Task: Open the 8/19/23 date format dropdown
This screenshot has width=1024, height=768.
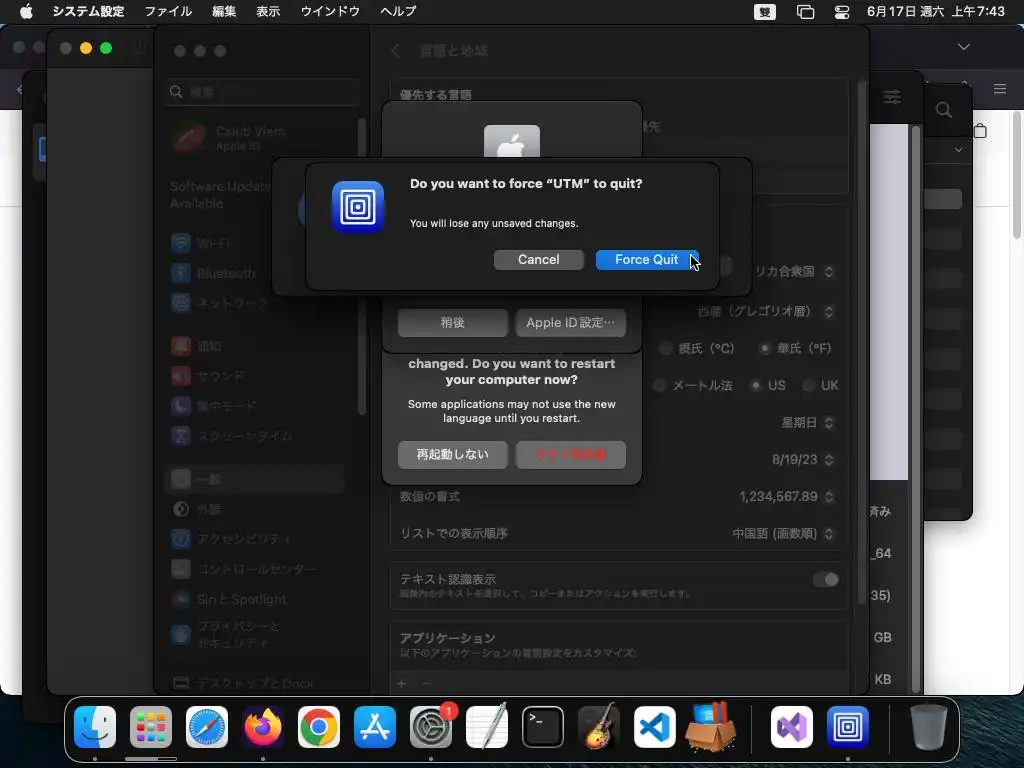Action: pyautogui.click(x=803, y=460)
